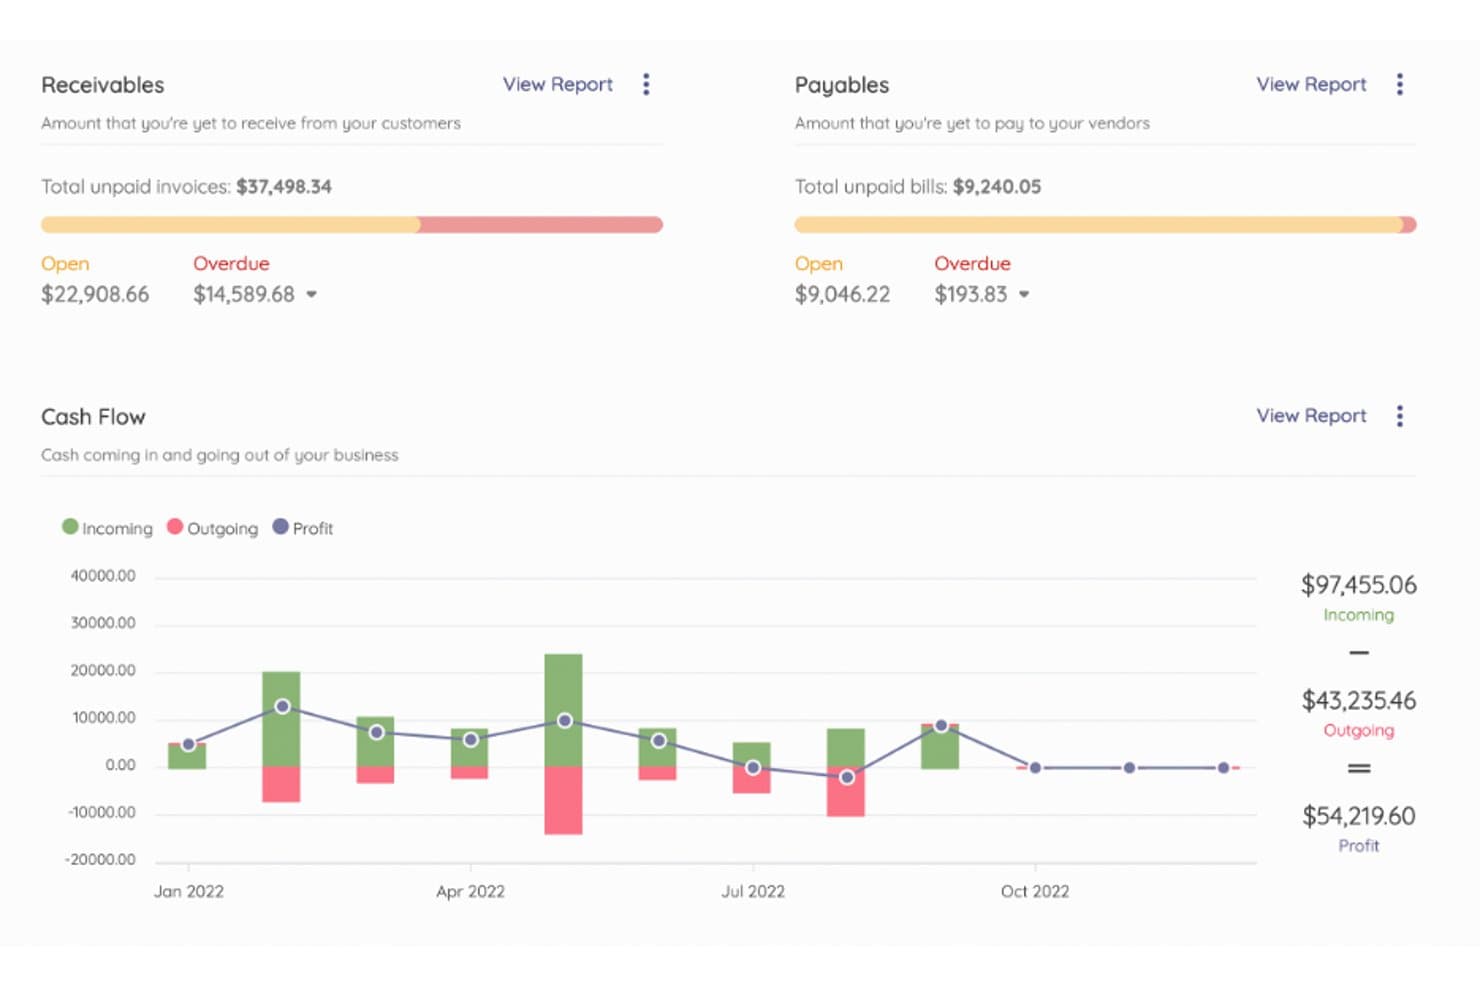Click the Apr 2022 axis label
Viewport: 1480px width, 987px height.
[x=470, y=891]
